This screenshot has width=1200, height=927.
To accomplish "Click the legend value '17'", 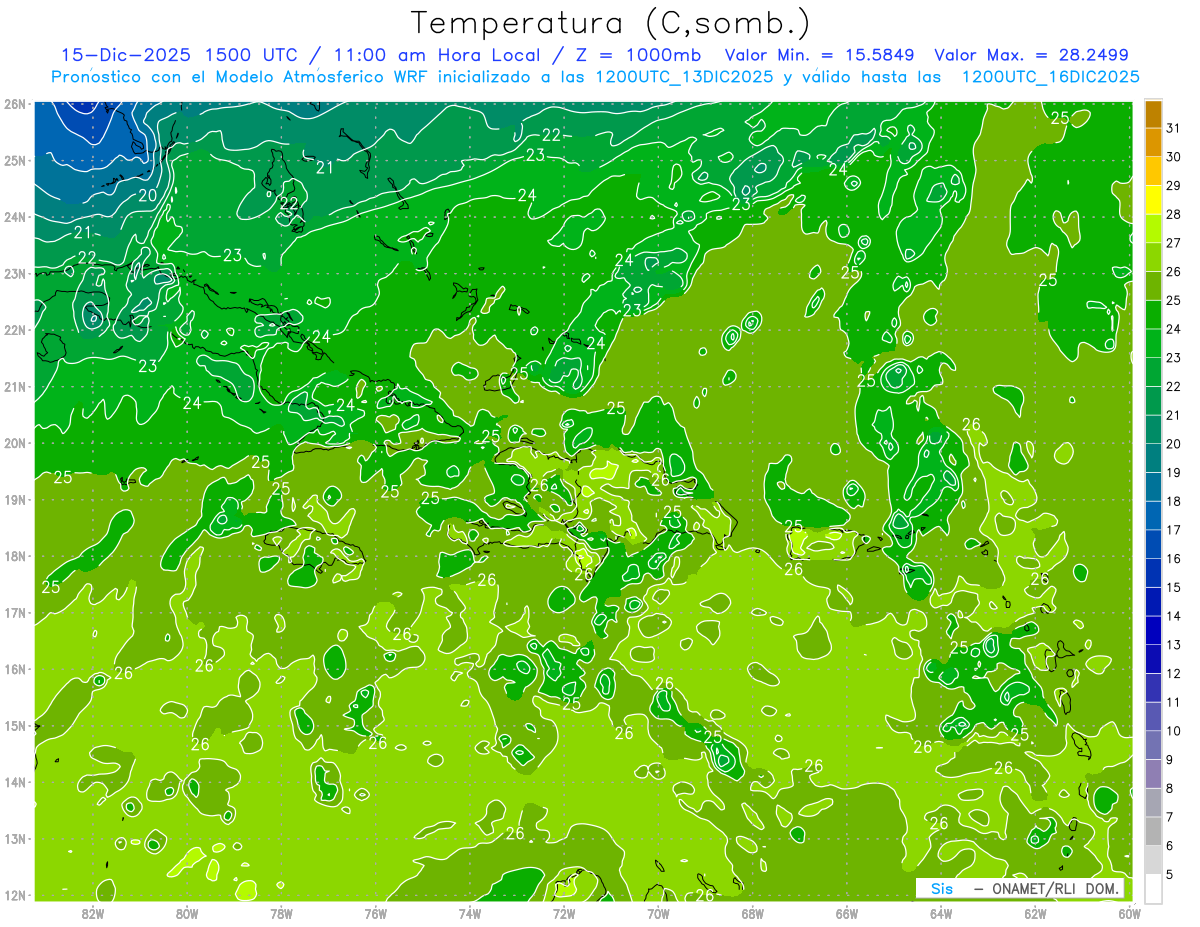I will pyautogui.click(x=1173, y=530).
